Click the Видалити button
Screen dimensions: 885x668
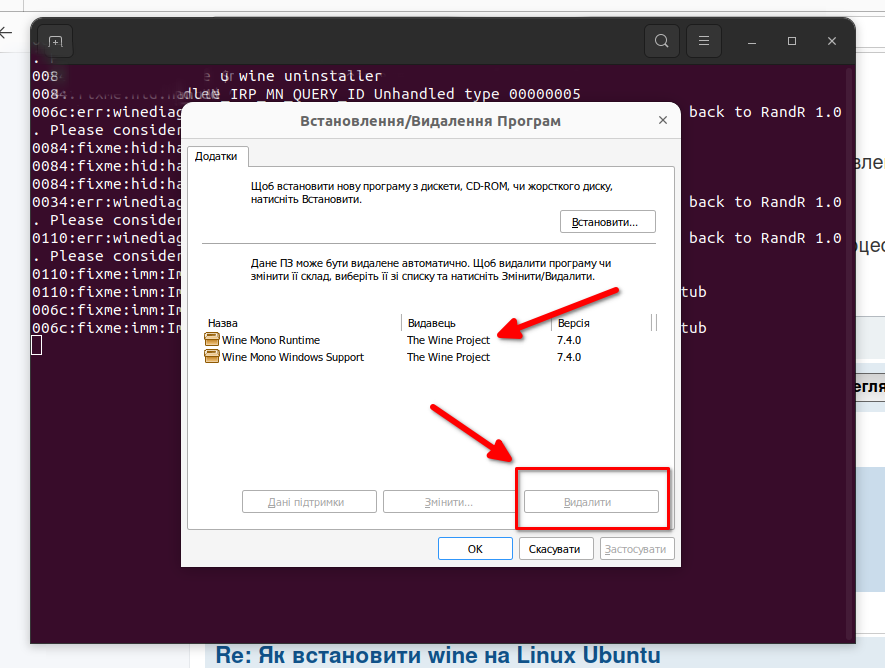coord(591,502)
